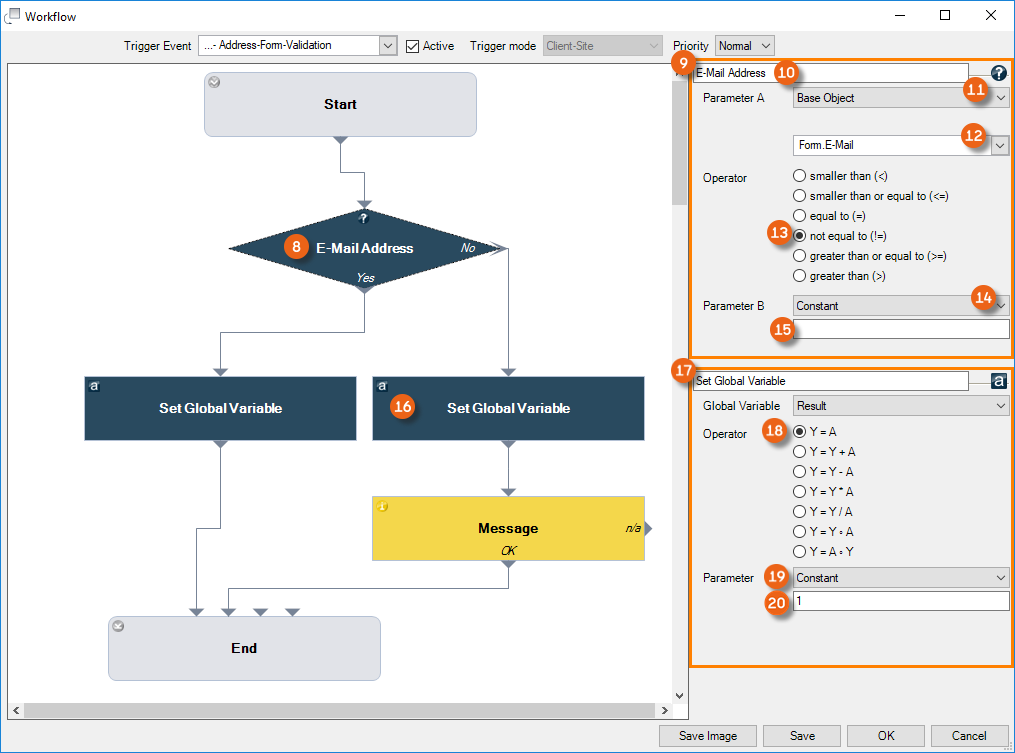The width and height of the screenshot is (1015, 753).
Task: Open the Global Variable Result dropdown
Action: click(x=1000, y=406)
